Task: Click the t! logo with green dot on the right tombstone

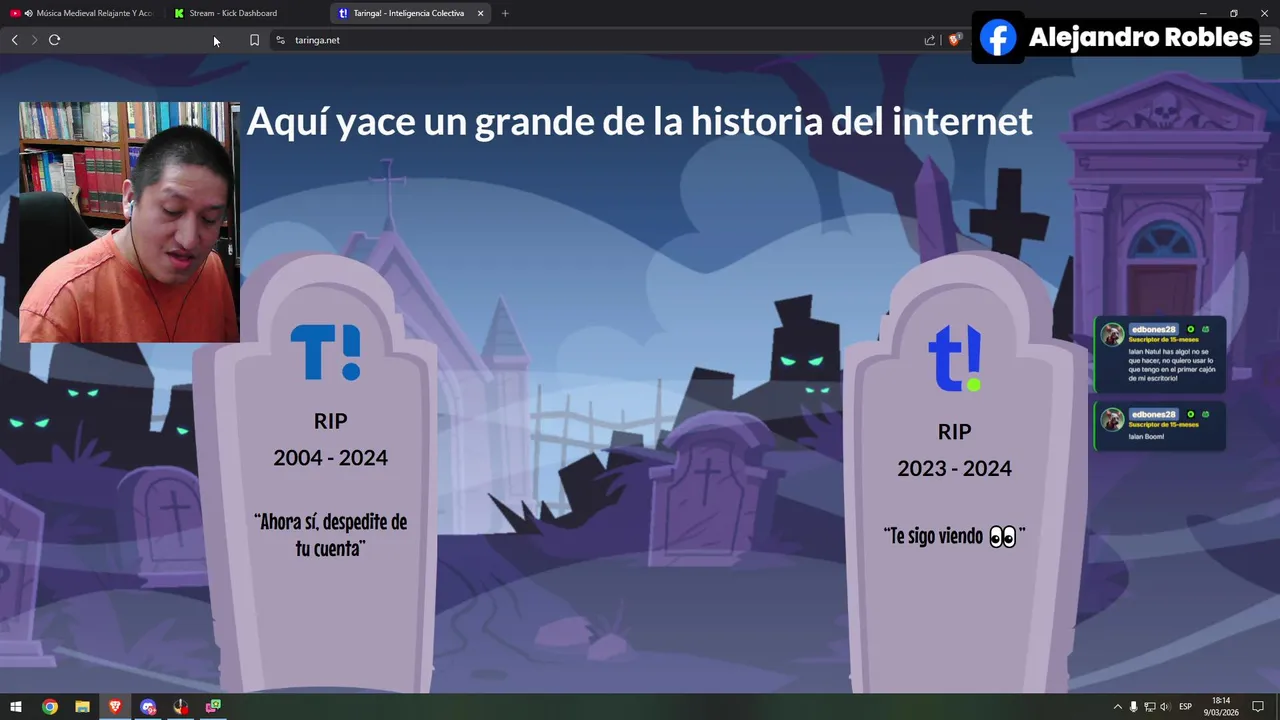Action: (954, 358)
